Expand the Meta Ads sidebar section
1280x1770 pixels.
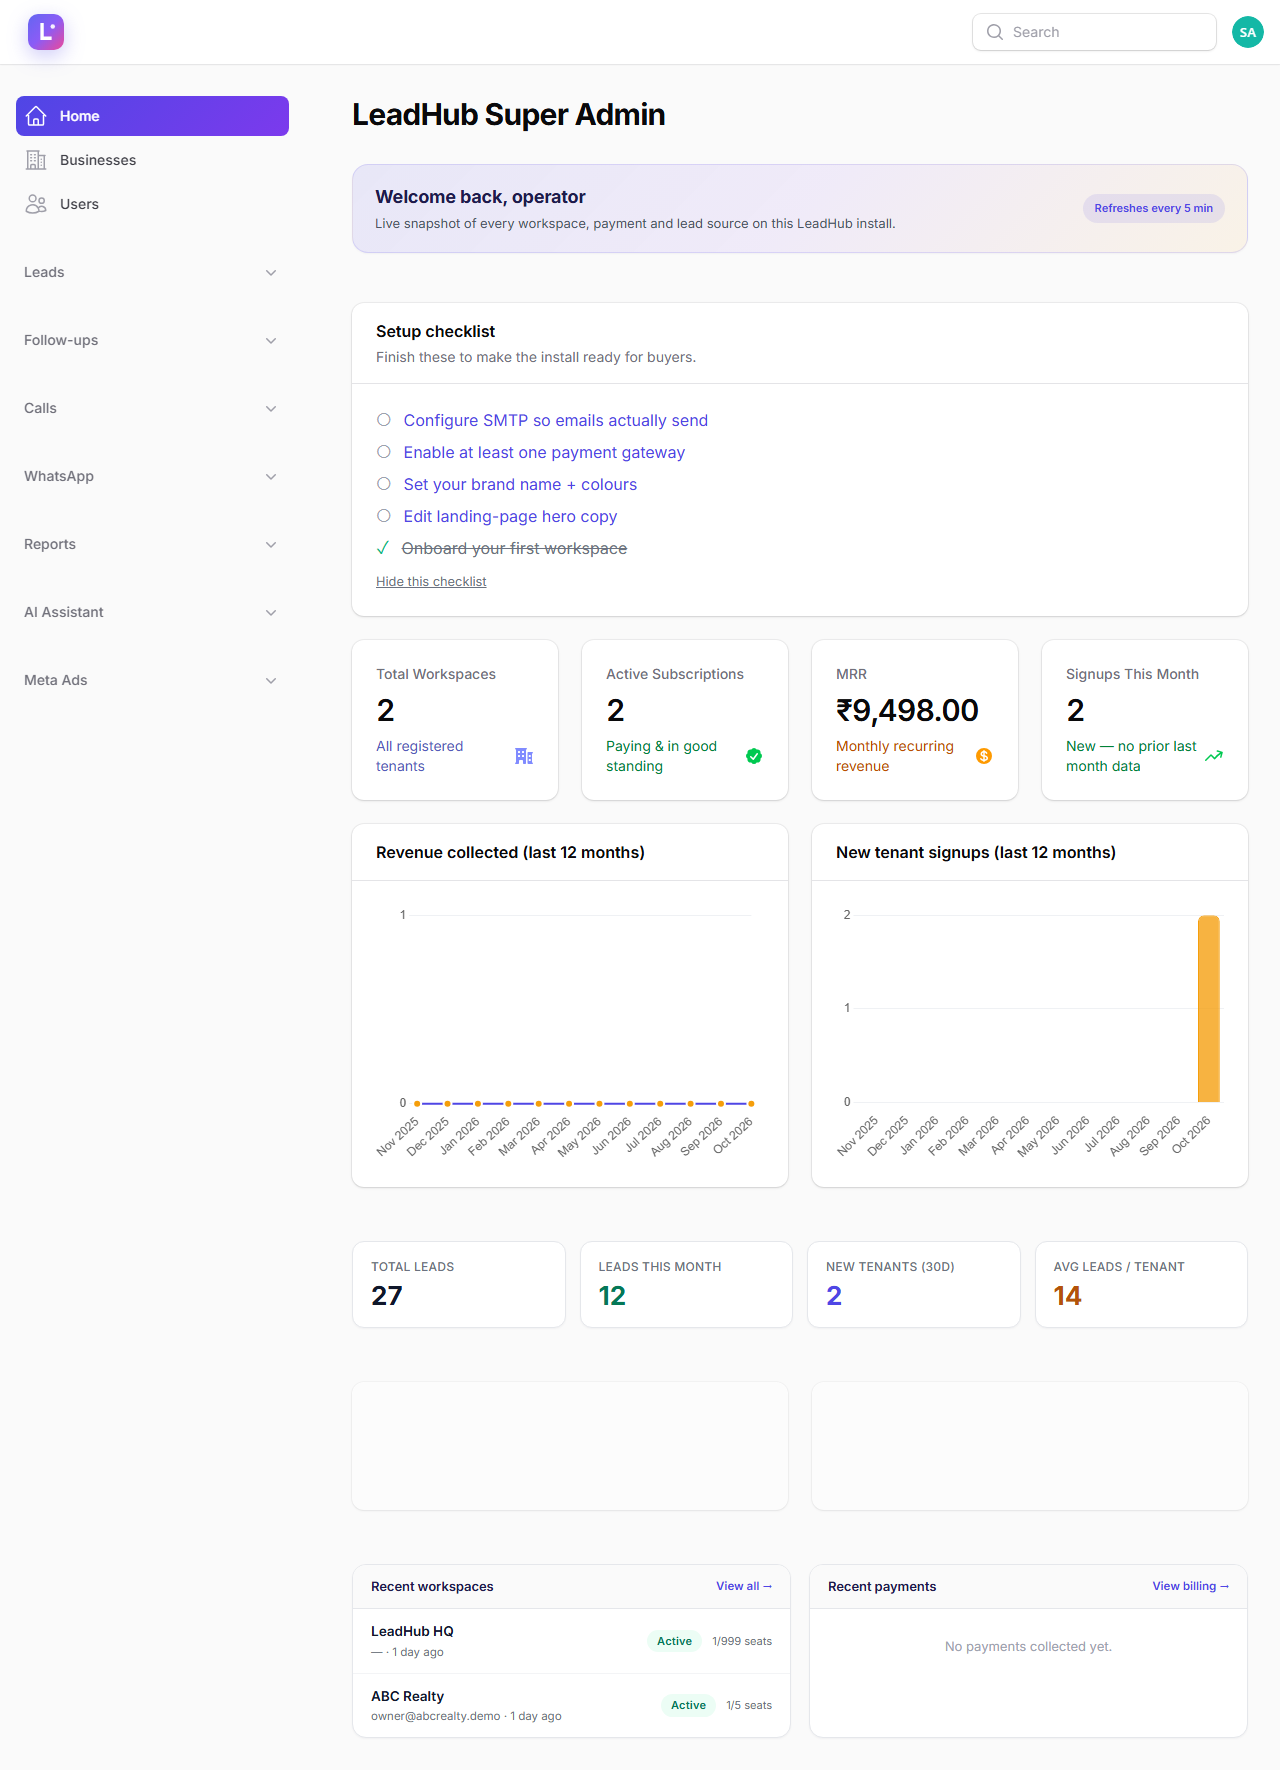tap(152, 680)
